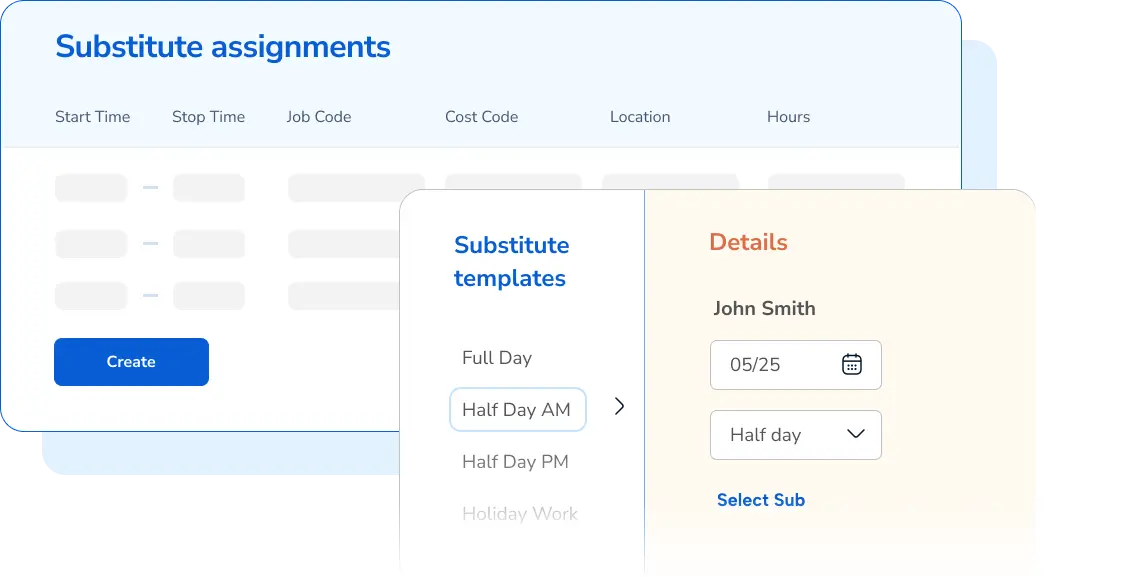
Task: Open the calendar date picker icon
Action: point(851,365)
